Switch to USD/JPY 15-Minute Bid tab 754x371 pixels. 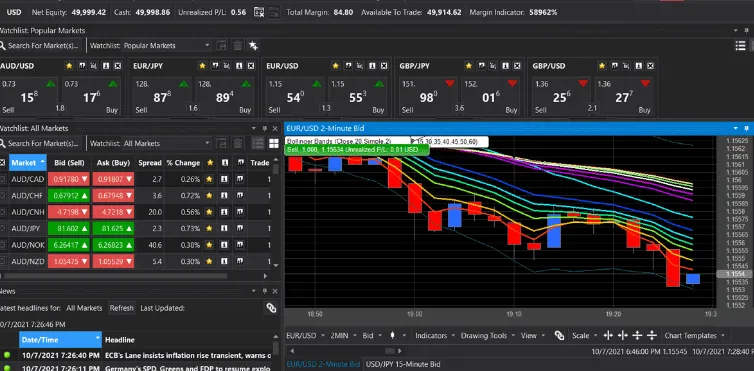pyautogui.click(x=402, y=364)
